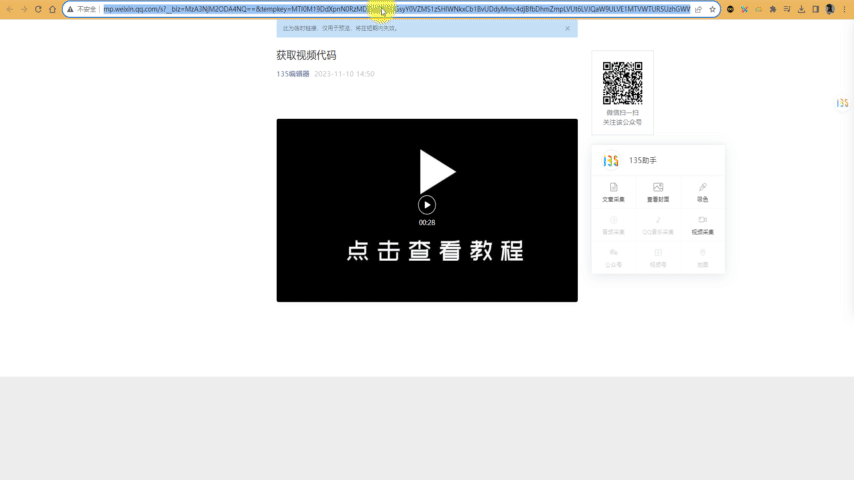Open the 135 editor extension icon
854x480 pixels.
[759, 9]
